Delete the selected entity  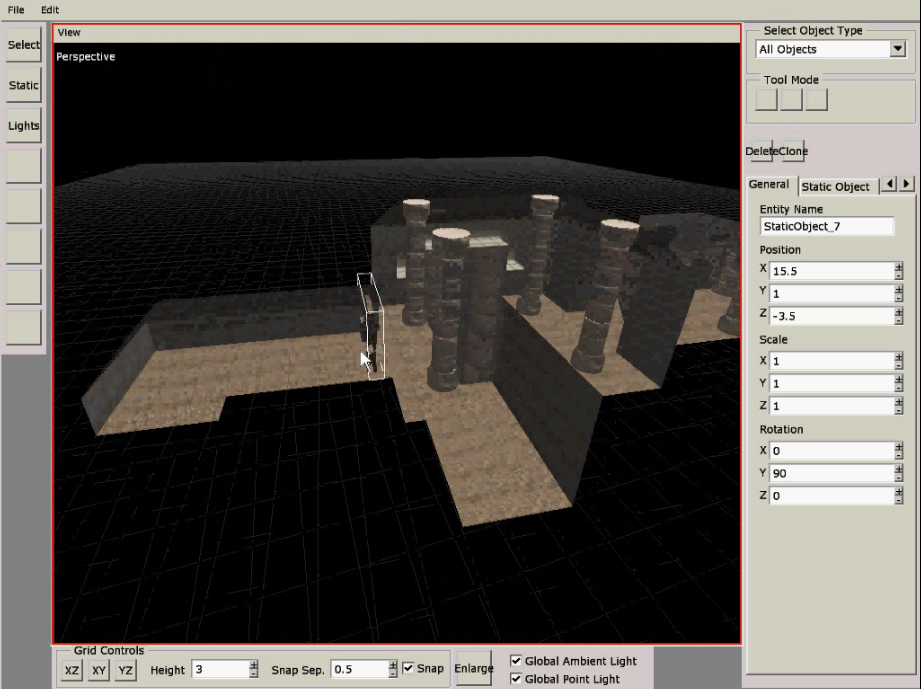[x=759, y=152]
